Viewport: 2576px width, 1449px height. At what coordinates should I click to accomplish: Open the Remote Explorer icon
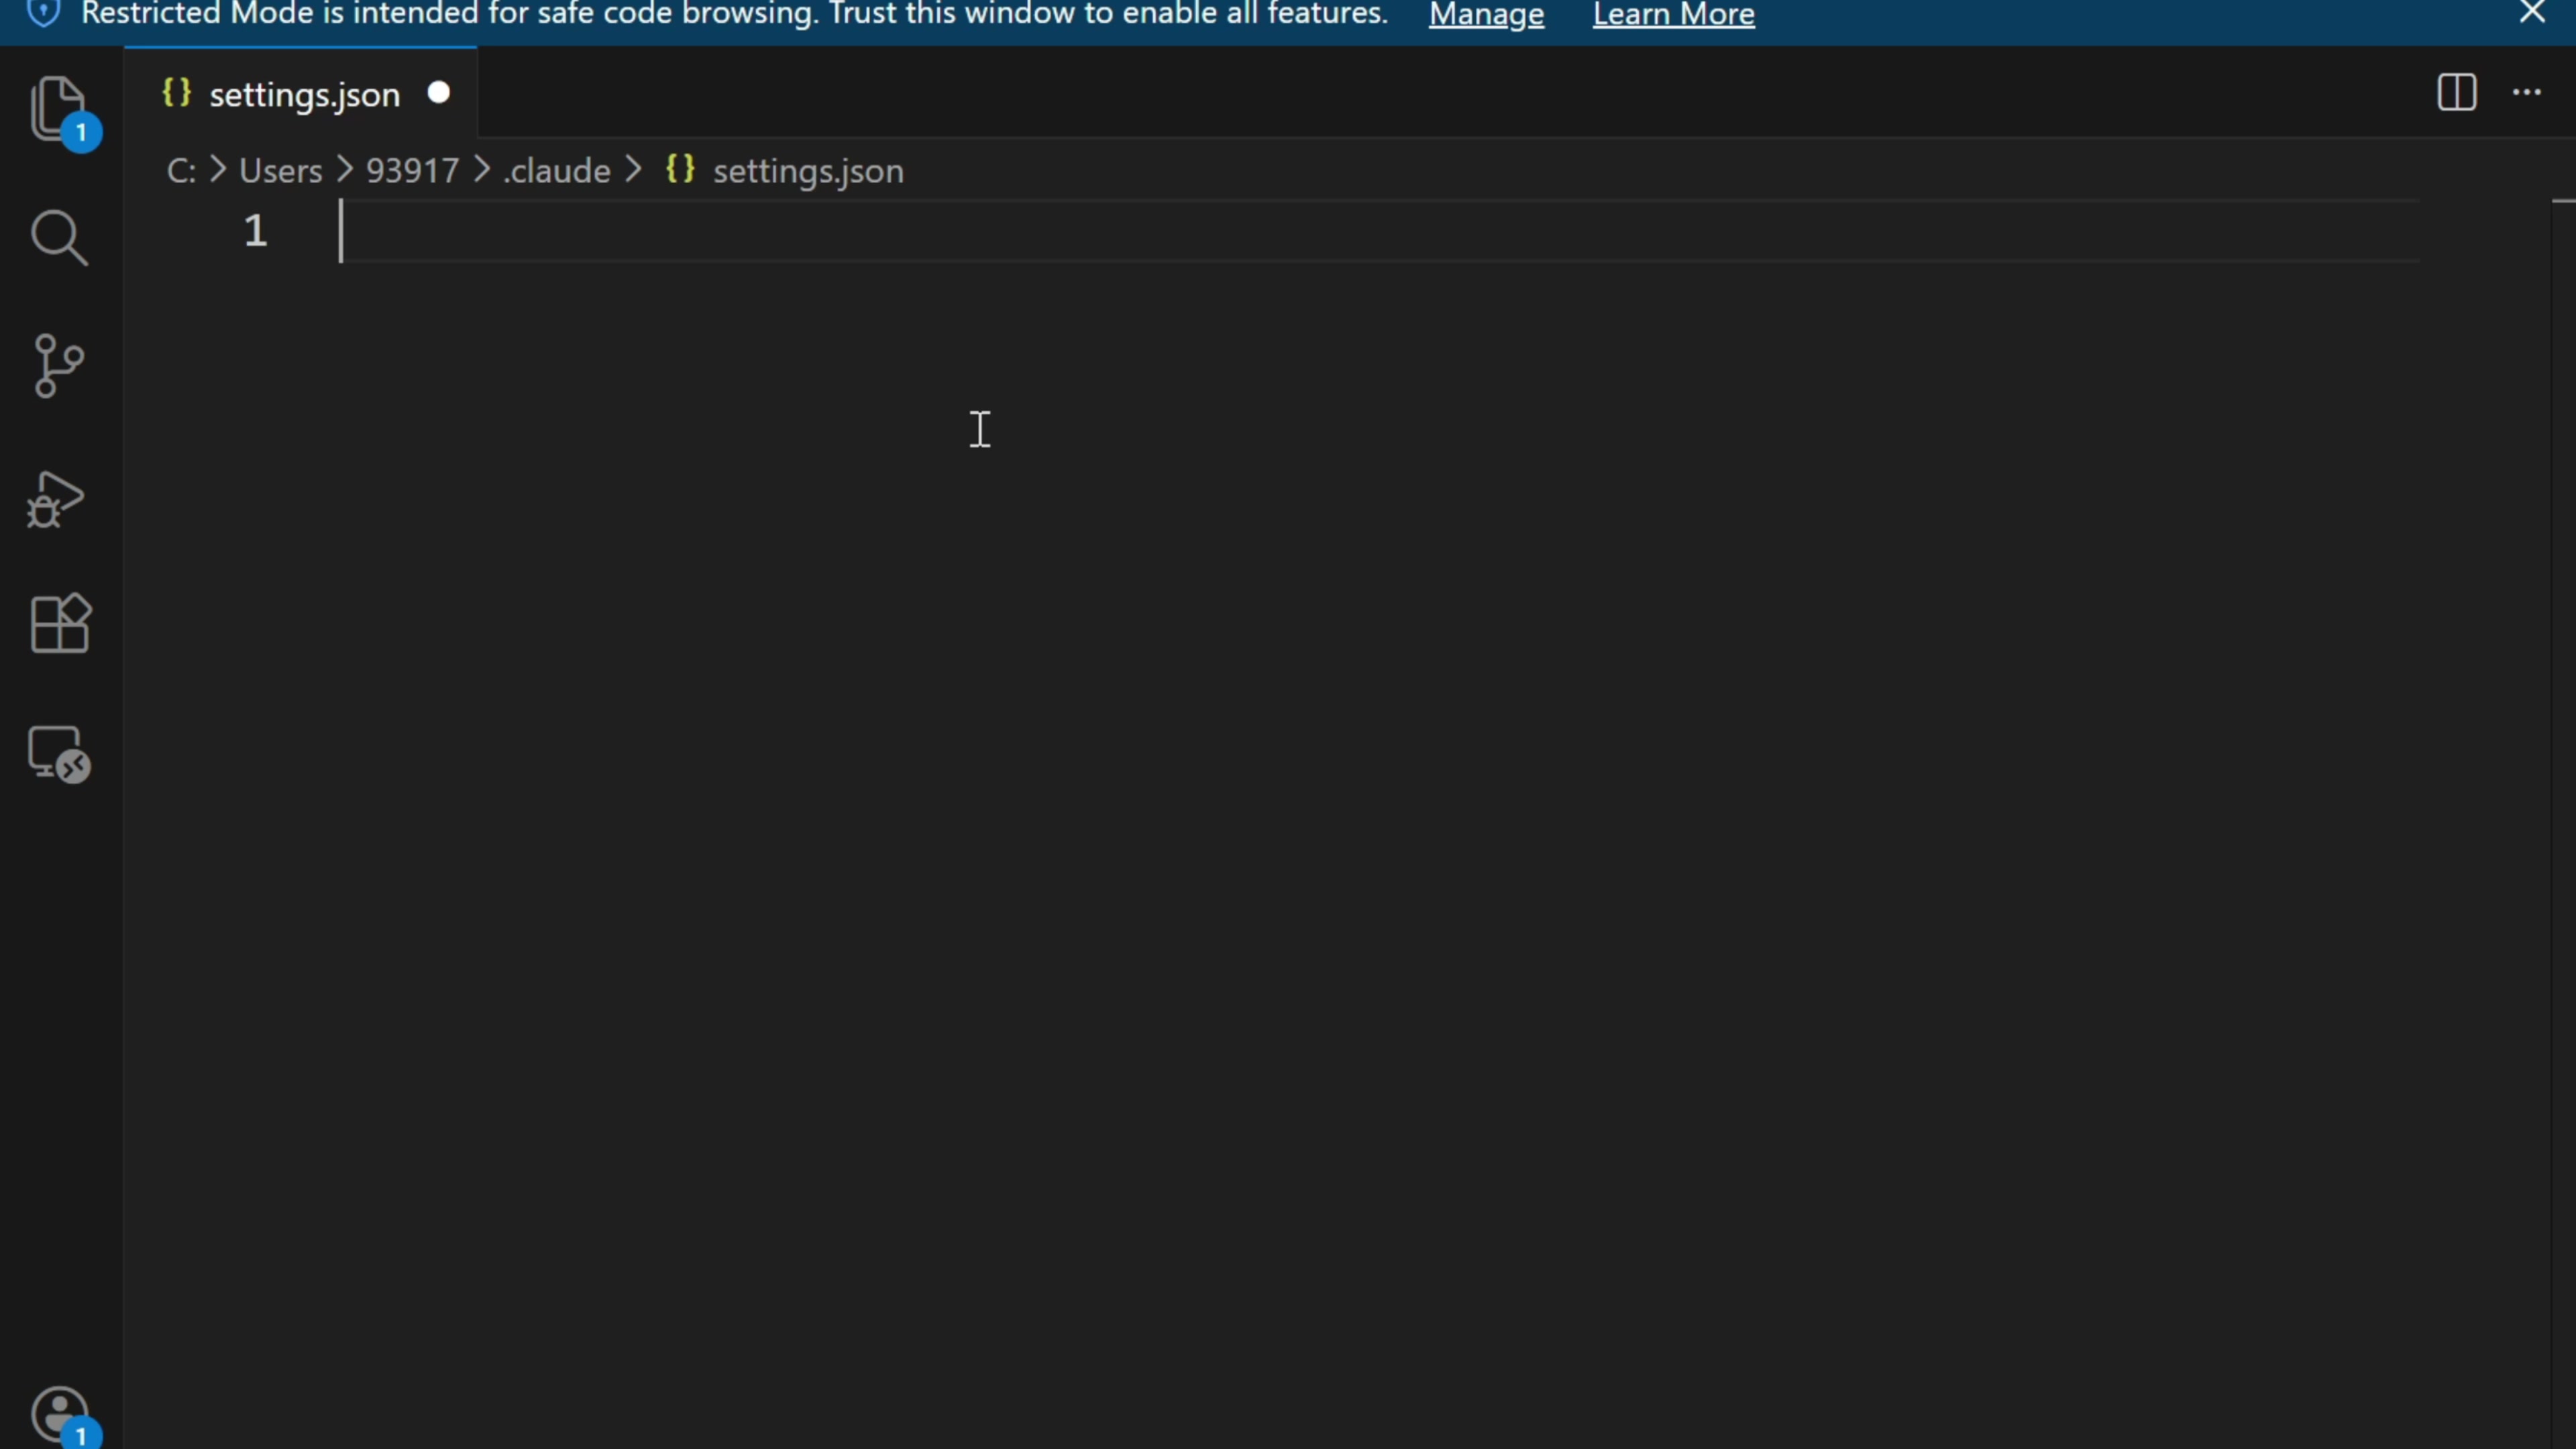coord(58,753)
